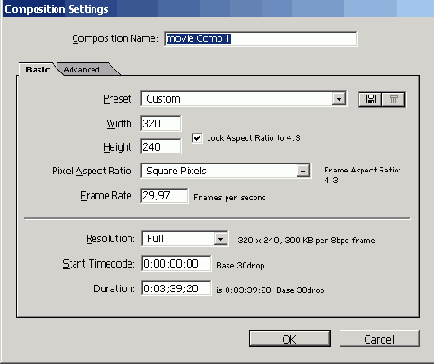Confirm settings with the OK button
The height and width of the screenshot is (364, 434).
tap(290, 339)
